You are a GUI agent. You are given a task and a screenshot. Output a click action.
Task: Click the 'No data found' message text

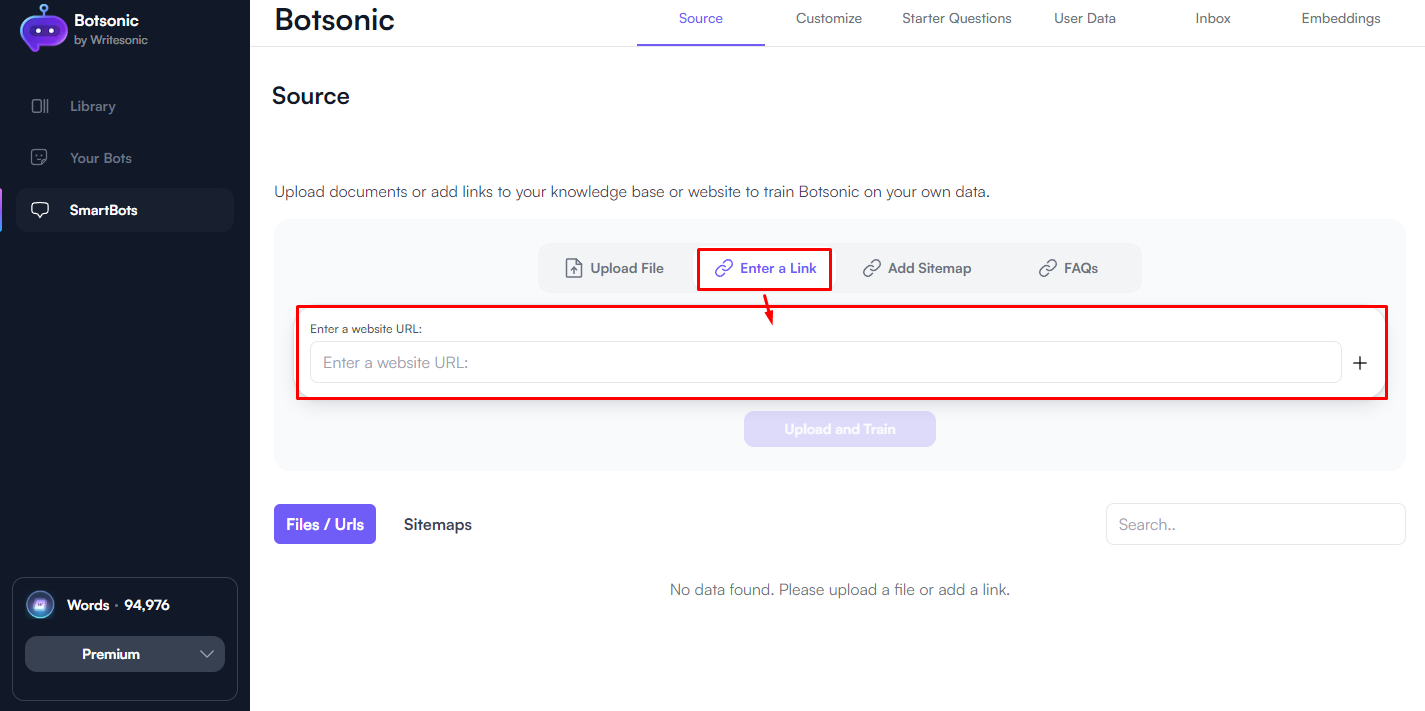pos(840,590)
